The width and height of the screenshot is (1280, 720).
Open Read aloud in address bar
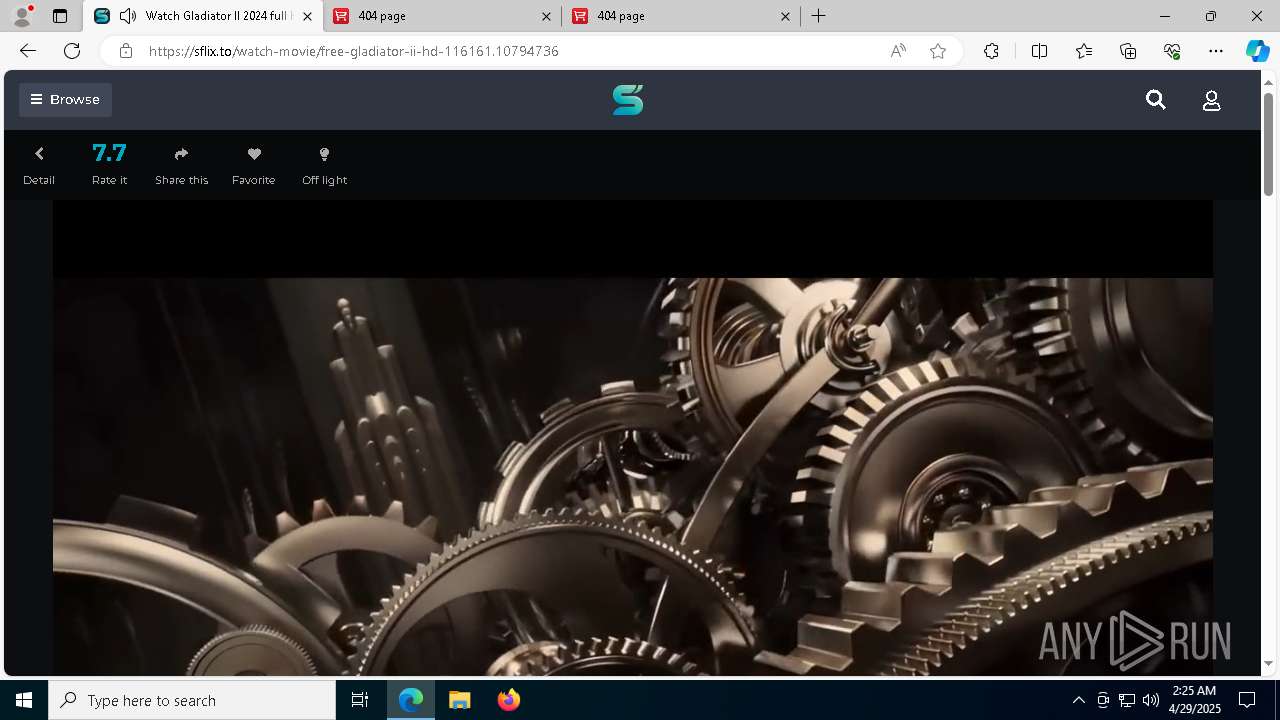[898, 51]
